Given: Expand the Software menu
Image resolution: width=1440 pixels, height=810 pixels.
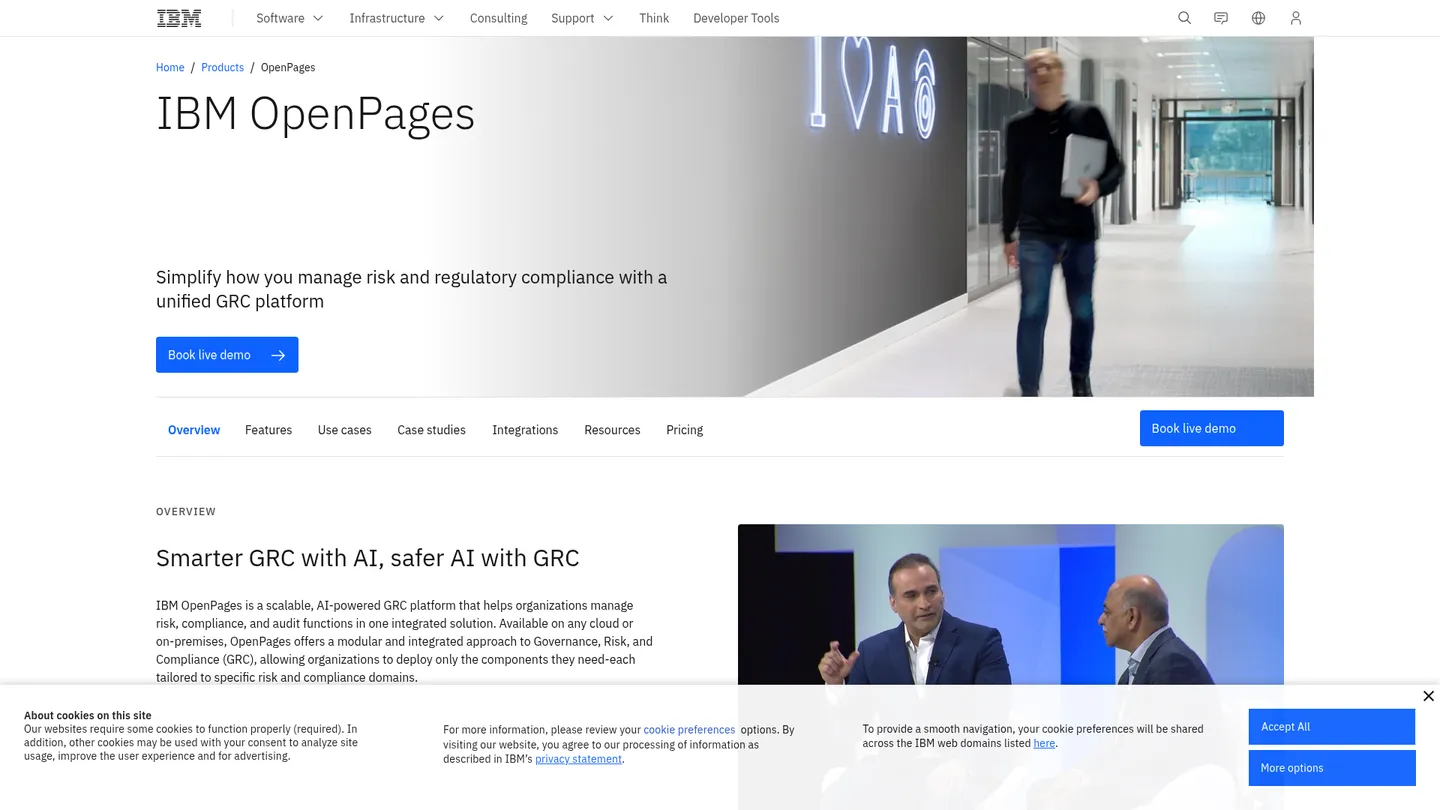Looking at the screenshot, I should pyautogui.click(x=290, y=18).
